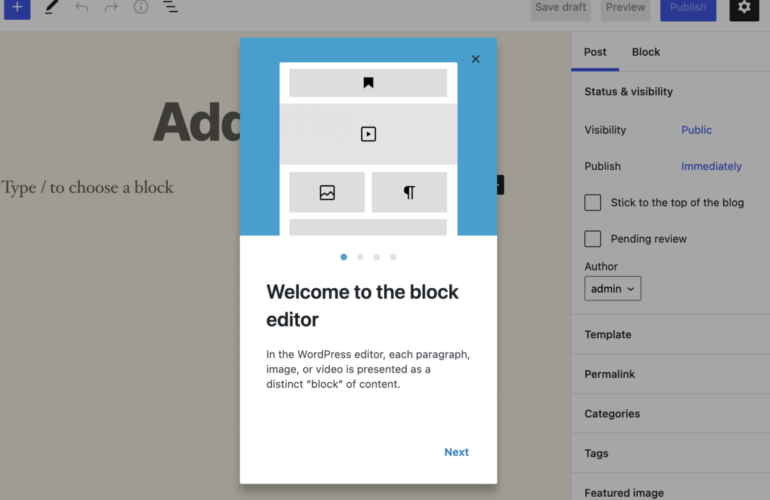This screenshot has width=770, height=500.
Task: Switch to the Post tab
Action: (x=595, y=52)
